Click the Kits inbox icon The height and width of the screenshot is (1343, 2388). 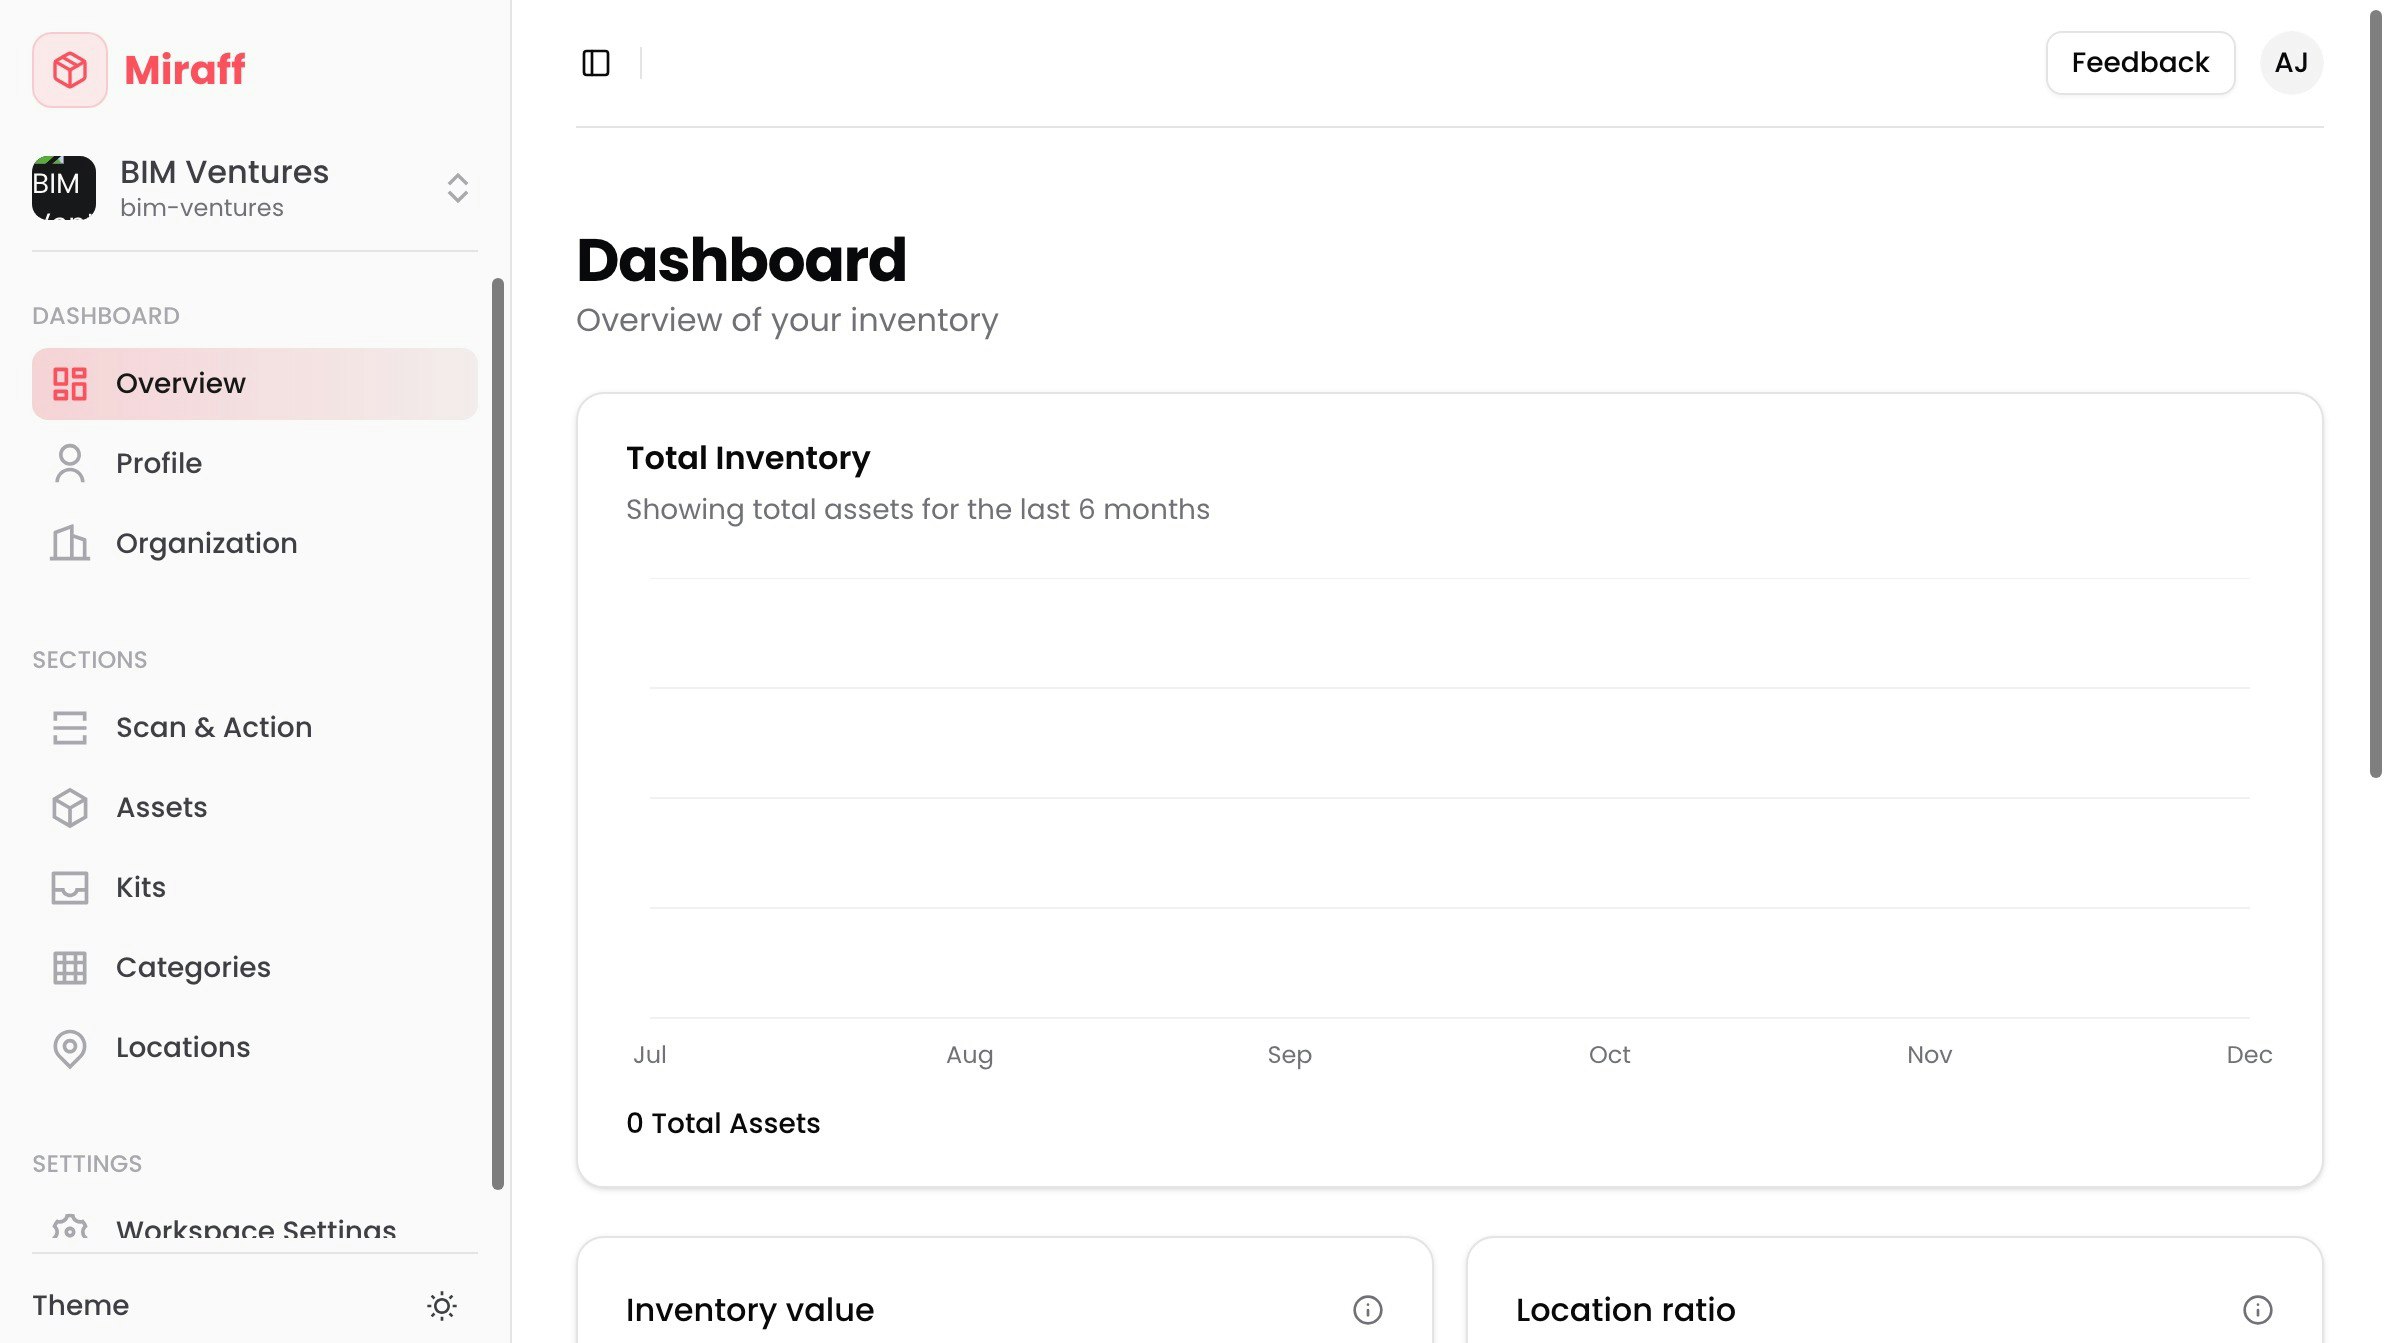coord(70,888)
